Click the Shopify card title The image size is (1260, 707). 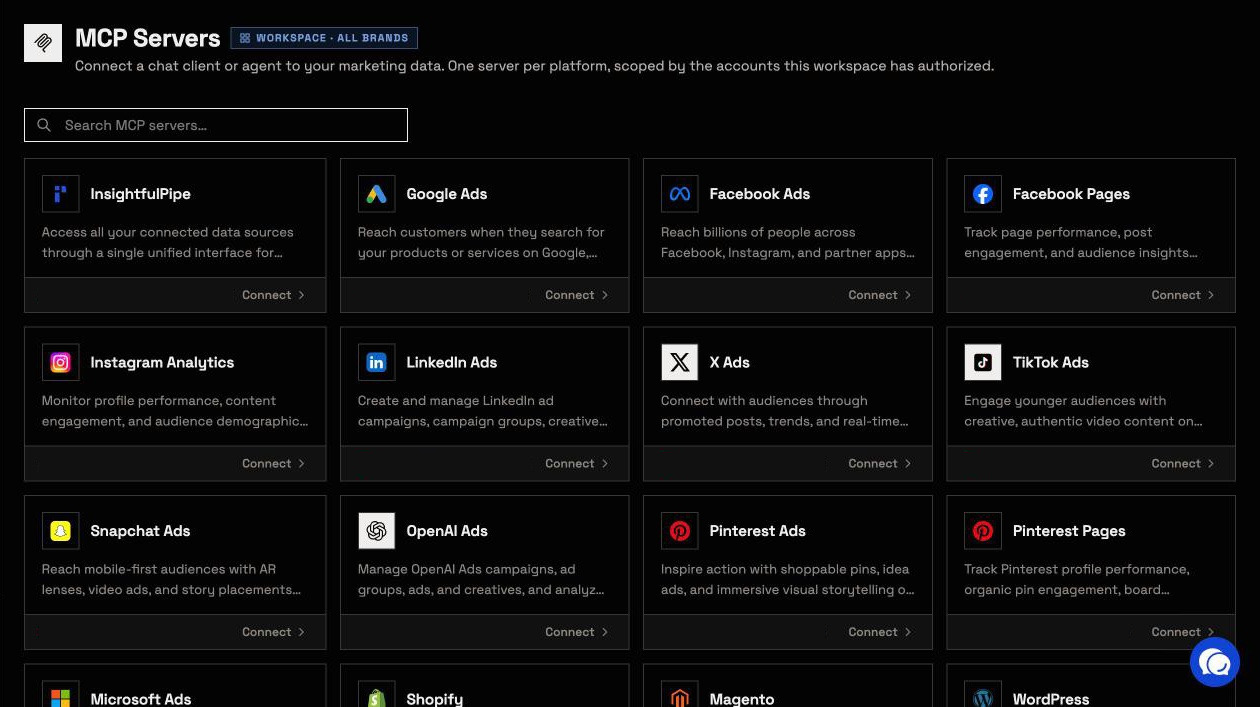tap(434, 699)
